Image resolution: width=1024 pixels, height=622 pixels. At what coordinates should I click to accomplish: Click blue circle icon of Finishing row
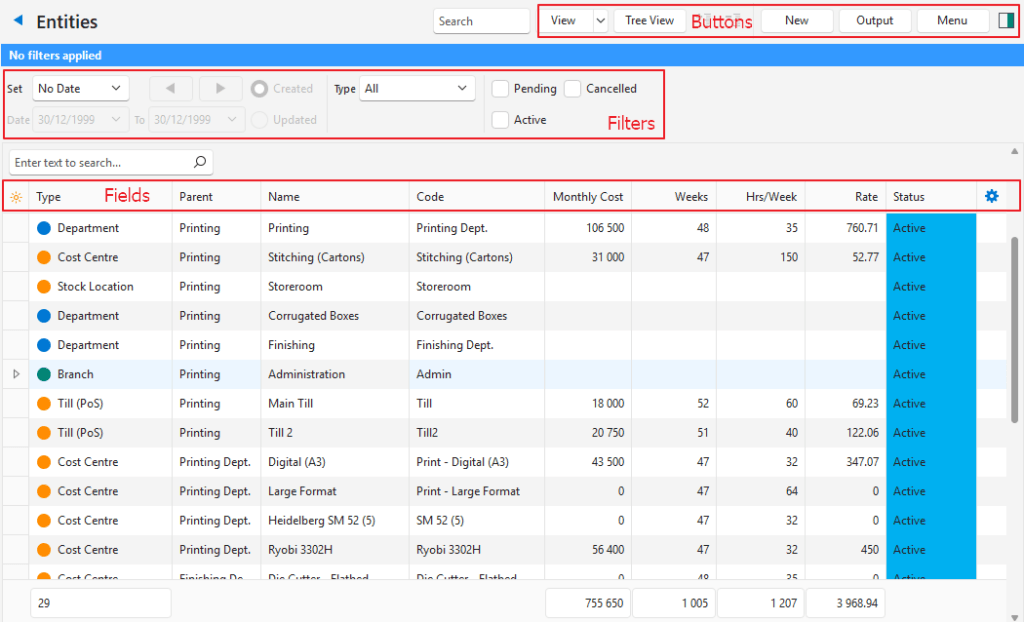pyautogui.click(x=44, y=345)
